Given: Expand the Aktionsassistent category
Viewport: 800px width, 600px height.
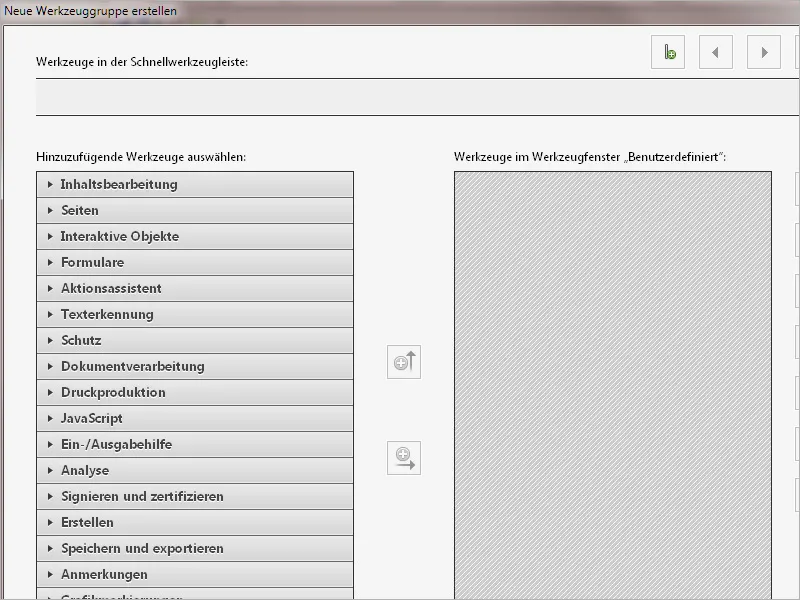Looking at the screenshot, I should pos(195,289).
